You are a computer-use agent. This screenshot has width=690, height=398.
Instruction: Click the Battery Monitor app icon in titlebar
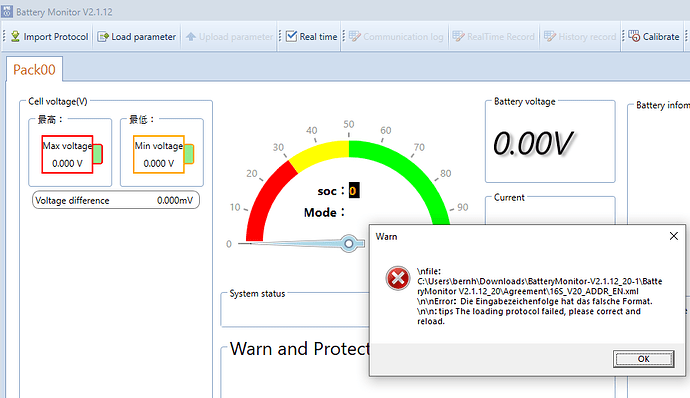[x=7, y=11]
